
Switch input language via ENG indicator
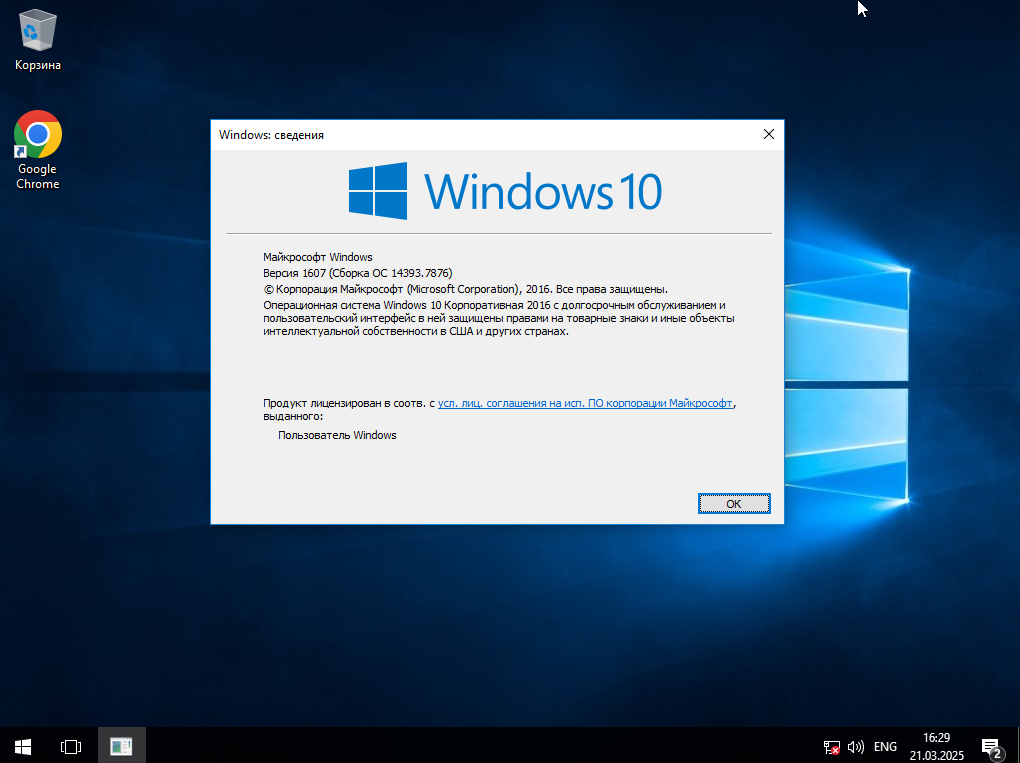pos(885,747)
